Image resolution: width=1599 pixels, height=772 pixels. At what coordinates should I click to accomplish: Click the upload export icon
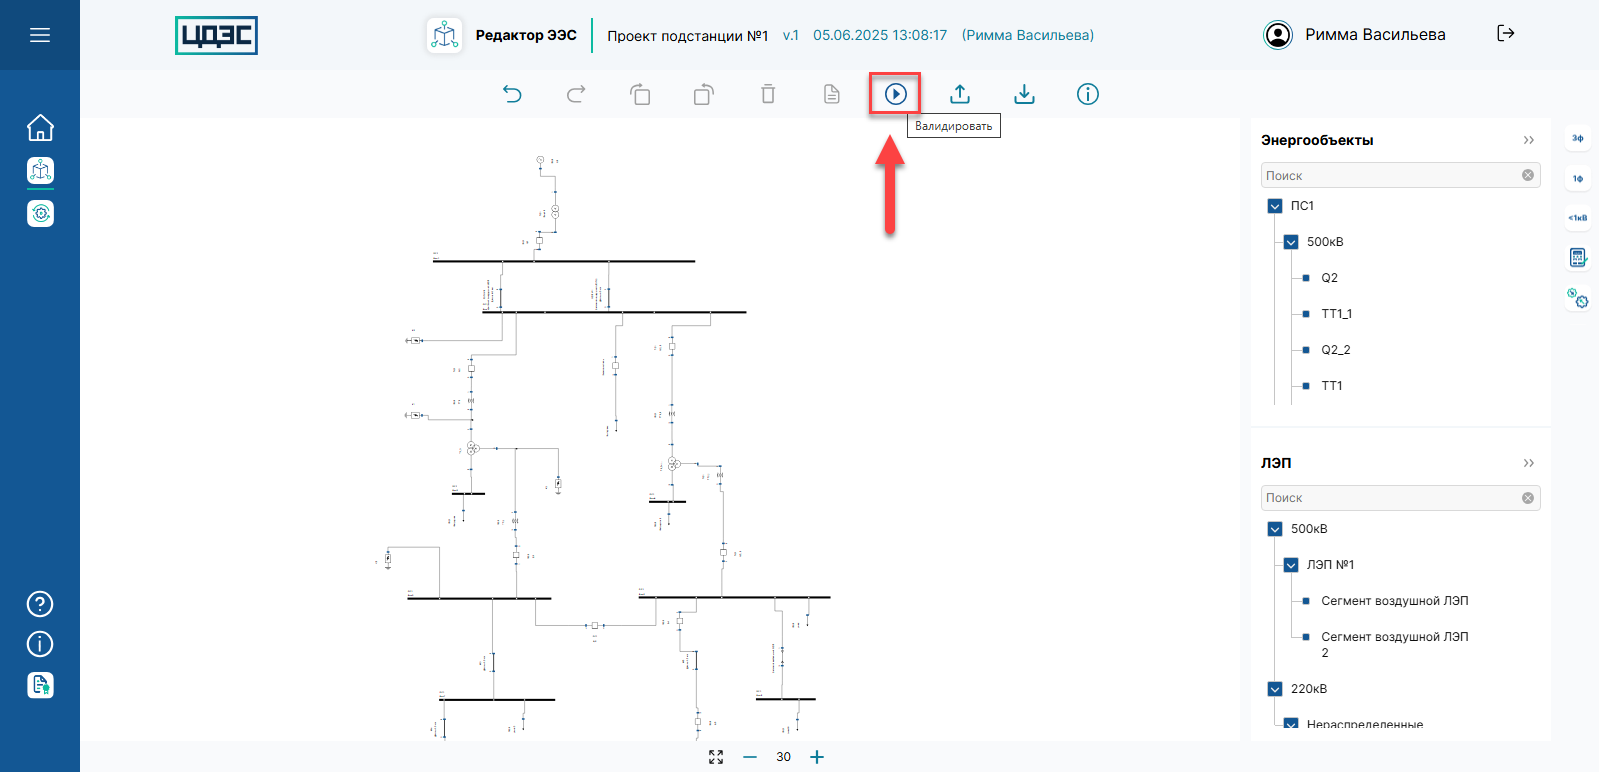point(960,94)
